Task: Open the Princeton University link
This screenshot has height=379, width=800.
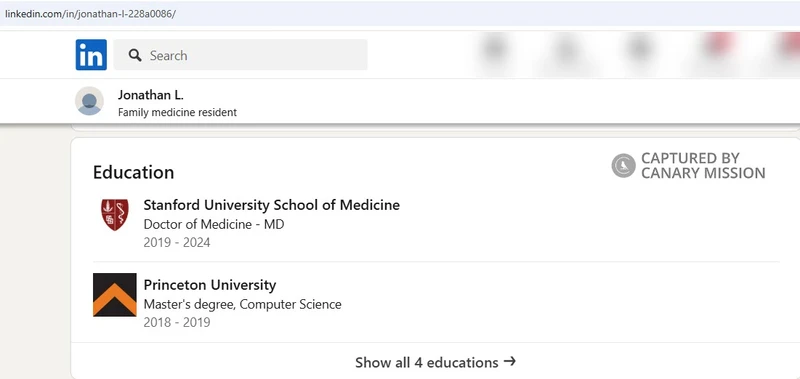Action: coord(210,285)
